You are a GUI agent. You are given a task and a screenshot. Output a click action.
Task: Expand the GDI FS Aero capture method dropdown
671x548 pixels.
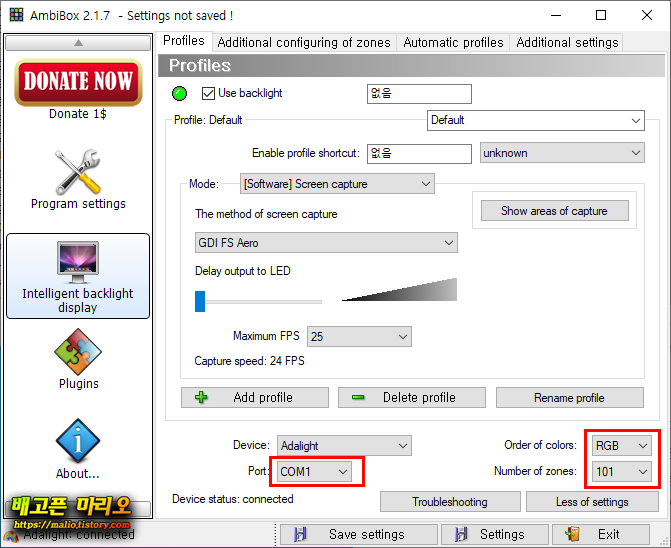point(326,243)
